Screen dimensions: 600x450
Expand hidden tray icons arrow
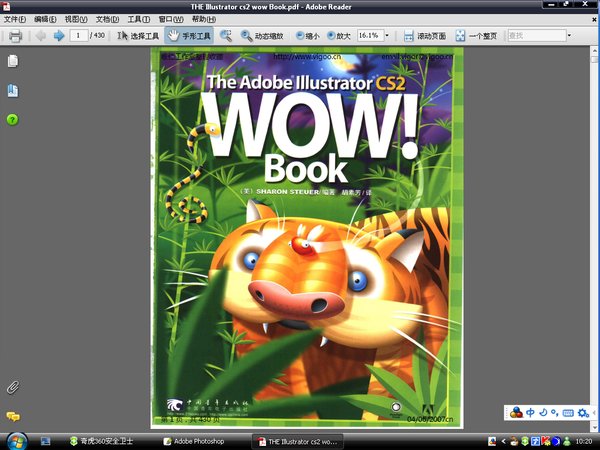coord(503,442)
